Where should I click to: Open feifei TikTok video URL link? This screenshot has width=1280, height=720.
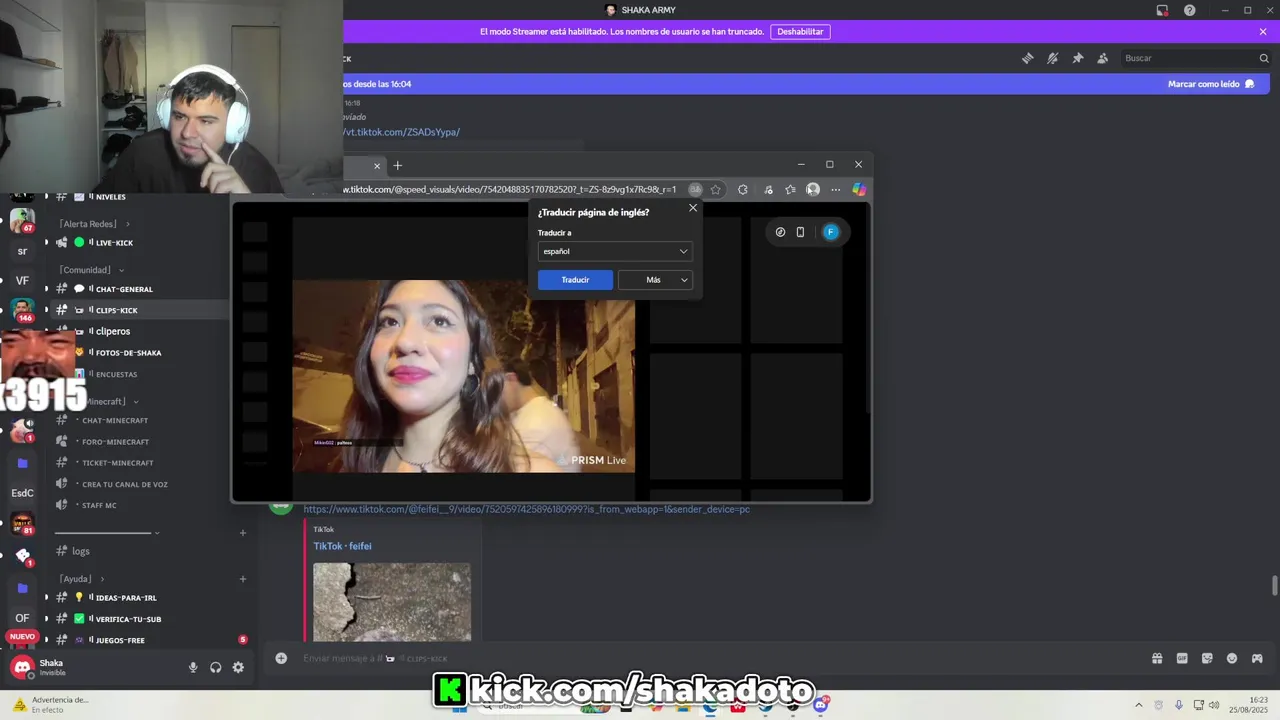coord(526,509)
